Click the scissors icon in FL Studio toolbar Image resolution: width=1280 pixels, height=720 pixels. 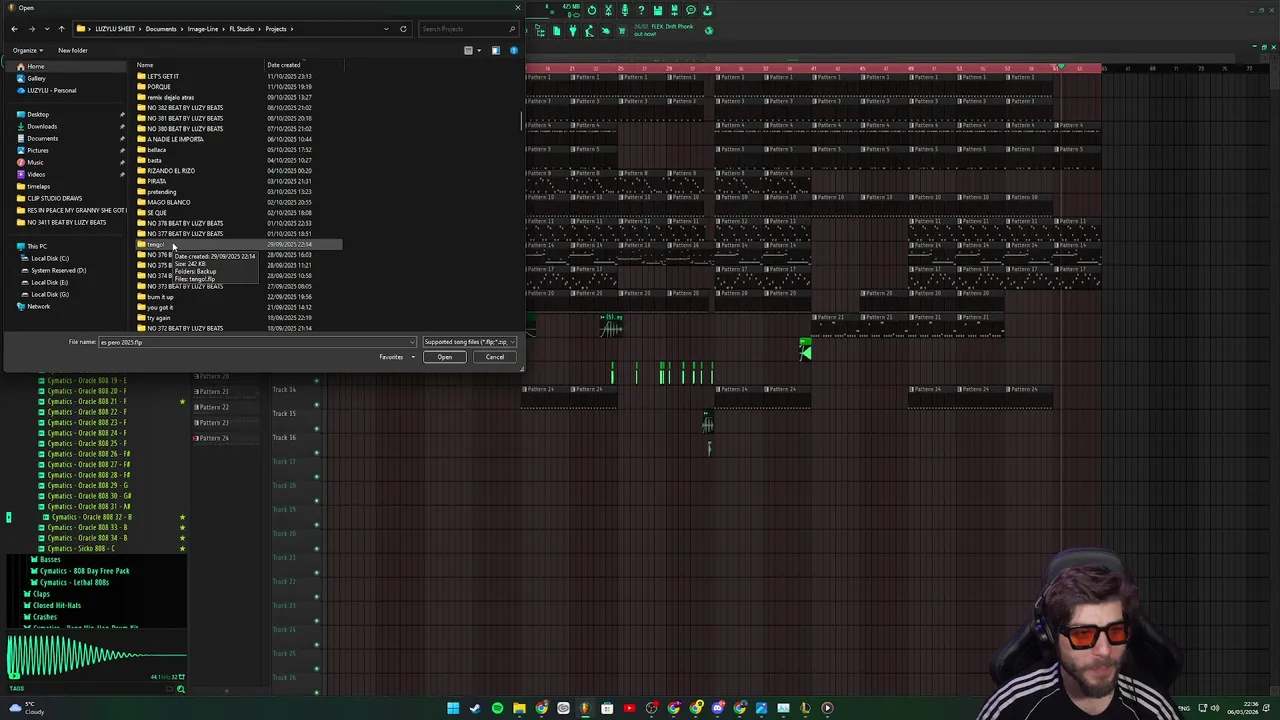608,10
